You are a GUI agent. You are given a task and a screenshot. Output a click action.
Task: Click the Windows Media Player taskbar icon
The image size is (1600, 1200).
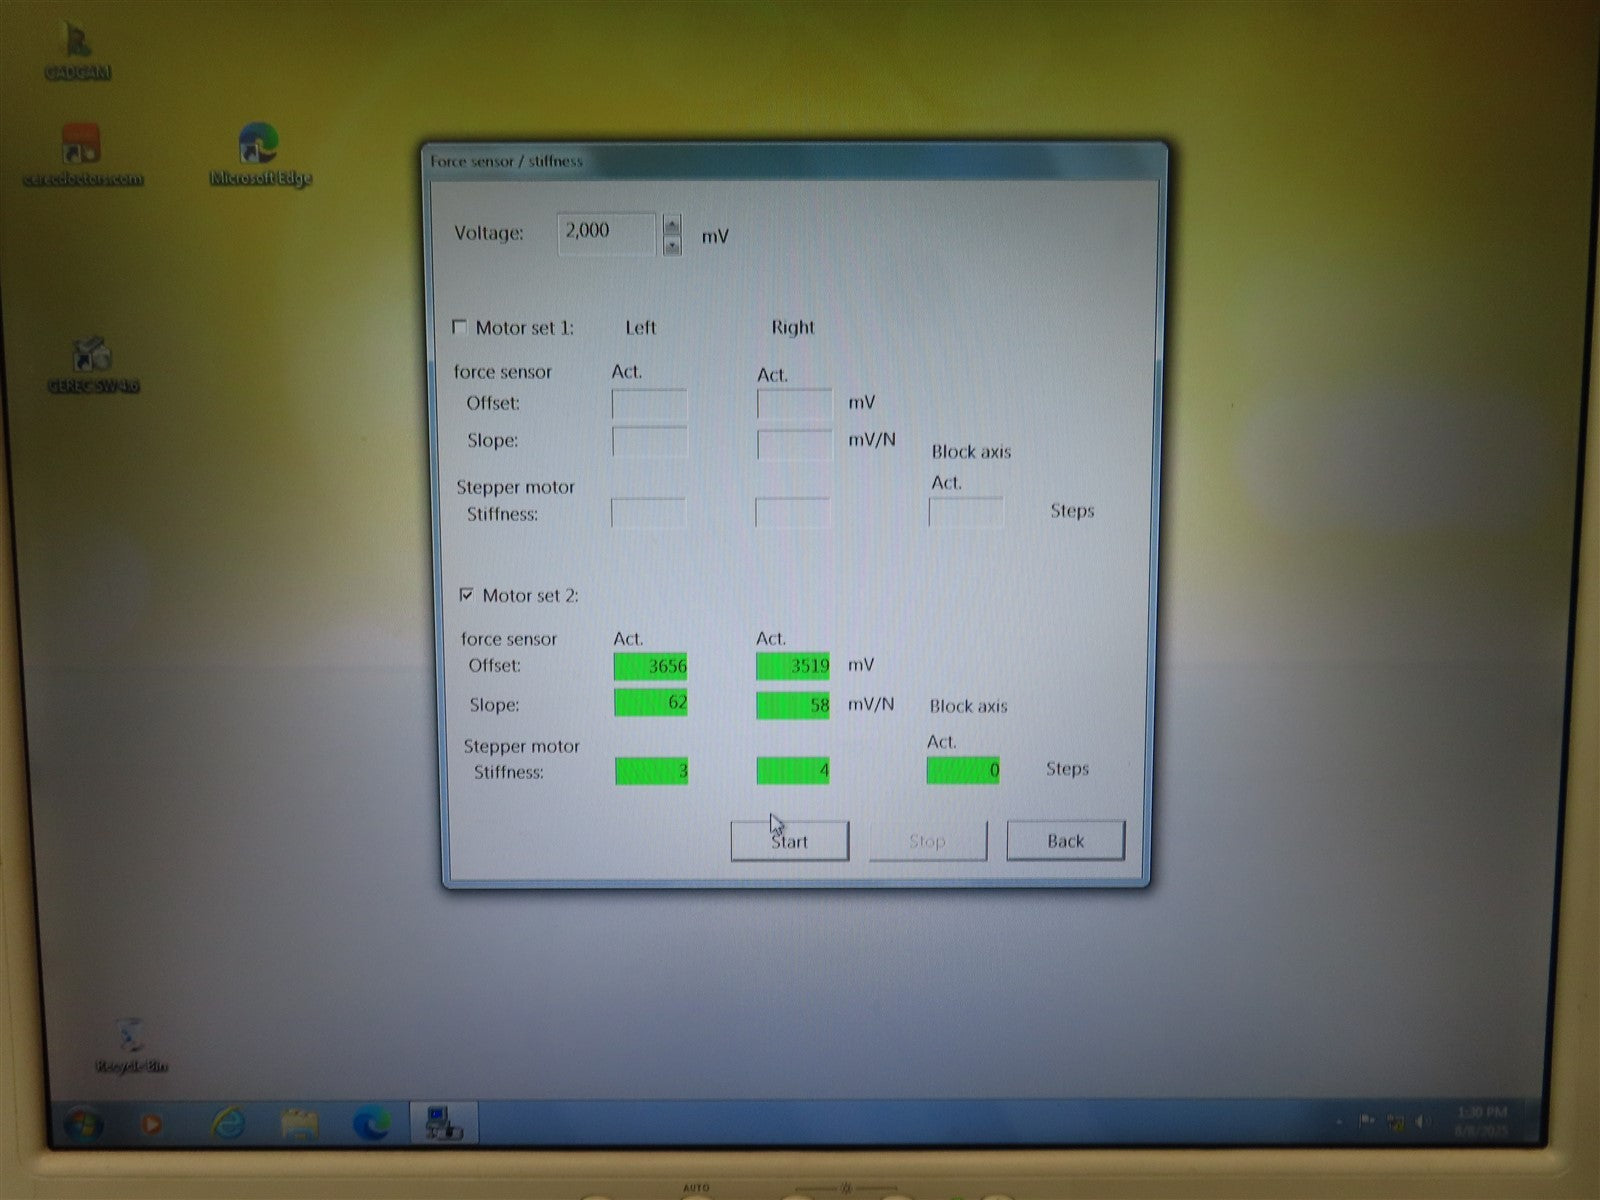coord(152,1124)
